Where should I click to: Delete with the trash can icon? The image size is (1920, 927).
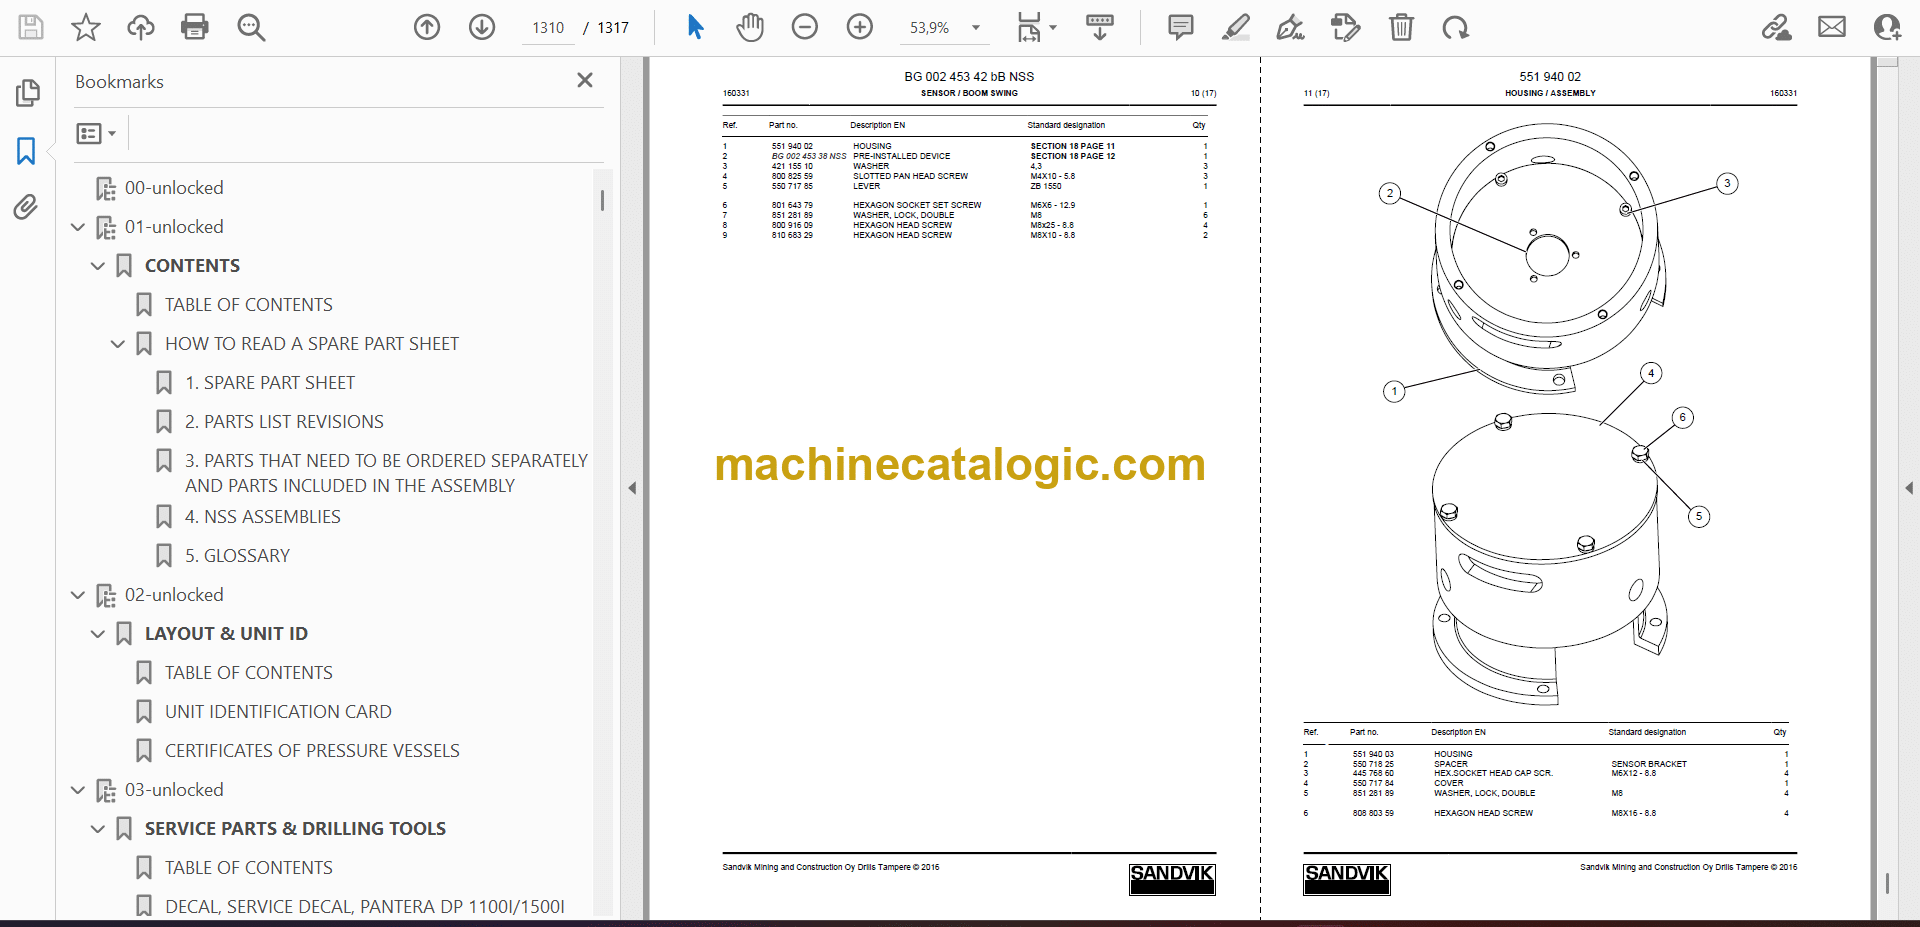click(1401, 27)
